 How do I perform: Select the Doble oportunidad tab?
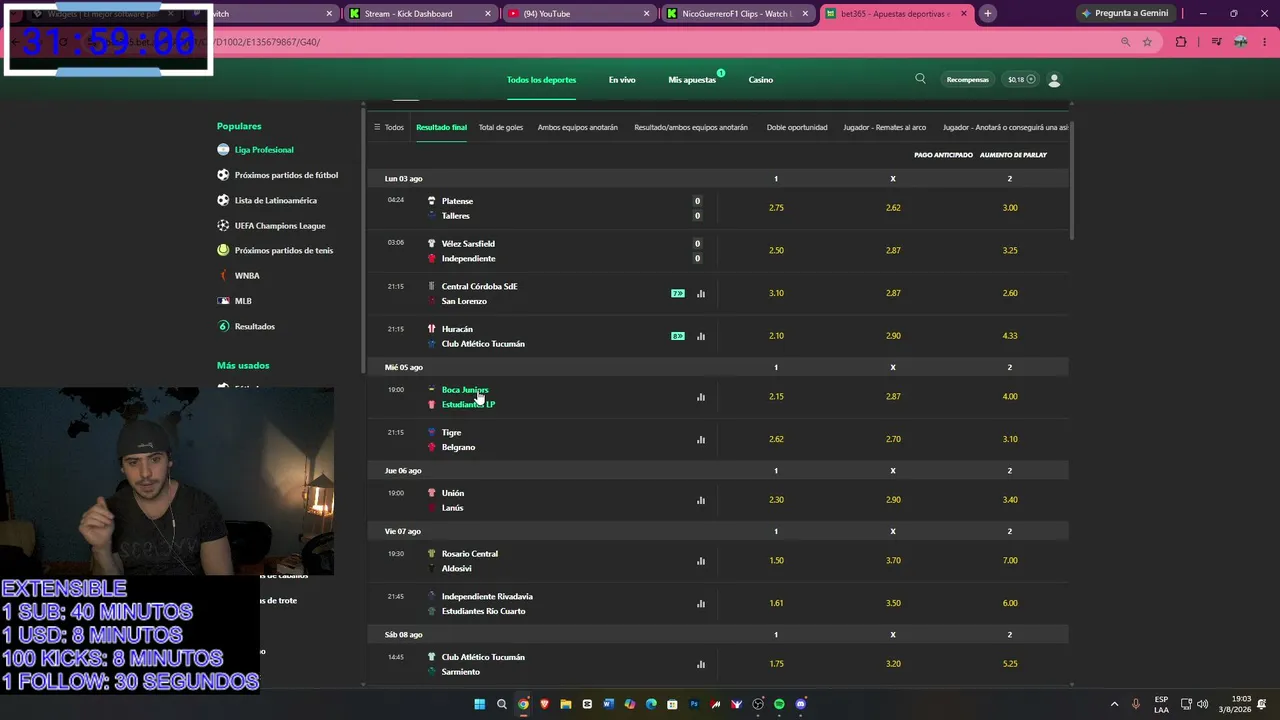click(797, 127)
